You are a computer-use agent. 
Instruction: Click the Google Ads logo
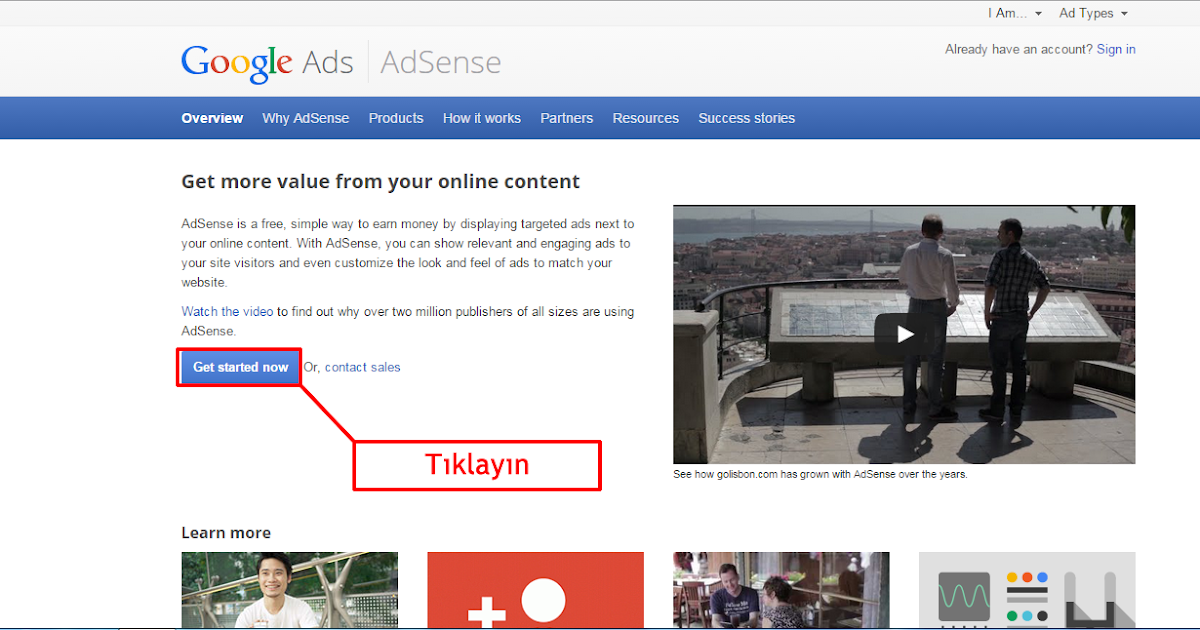267,63
